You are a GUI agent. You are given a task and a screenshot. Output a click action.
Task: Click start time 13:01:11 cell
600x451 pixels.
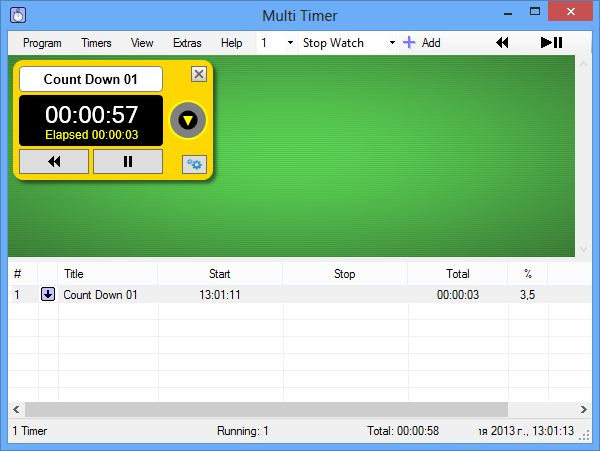(220, 295)
